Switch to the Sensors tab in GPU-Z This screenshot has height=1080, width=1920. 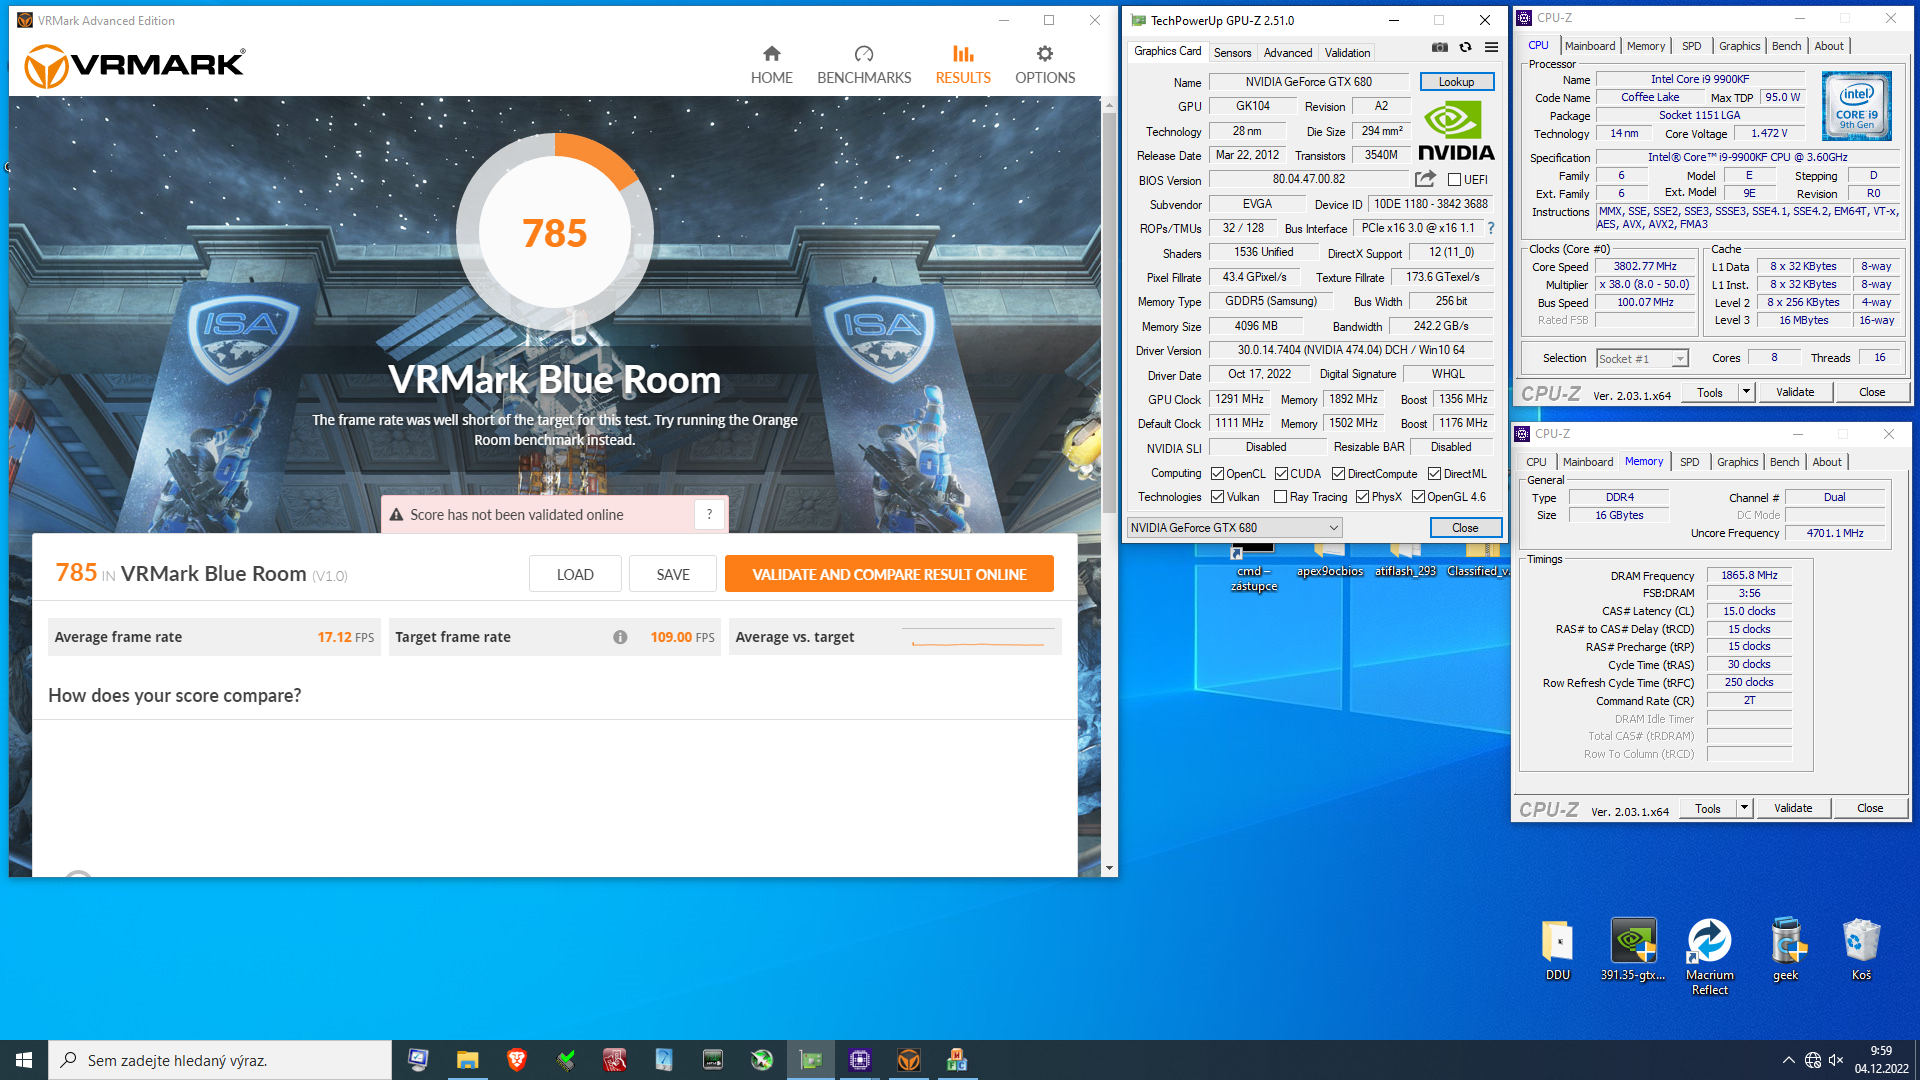click(1232, 53)
